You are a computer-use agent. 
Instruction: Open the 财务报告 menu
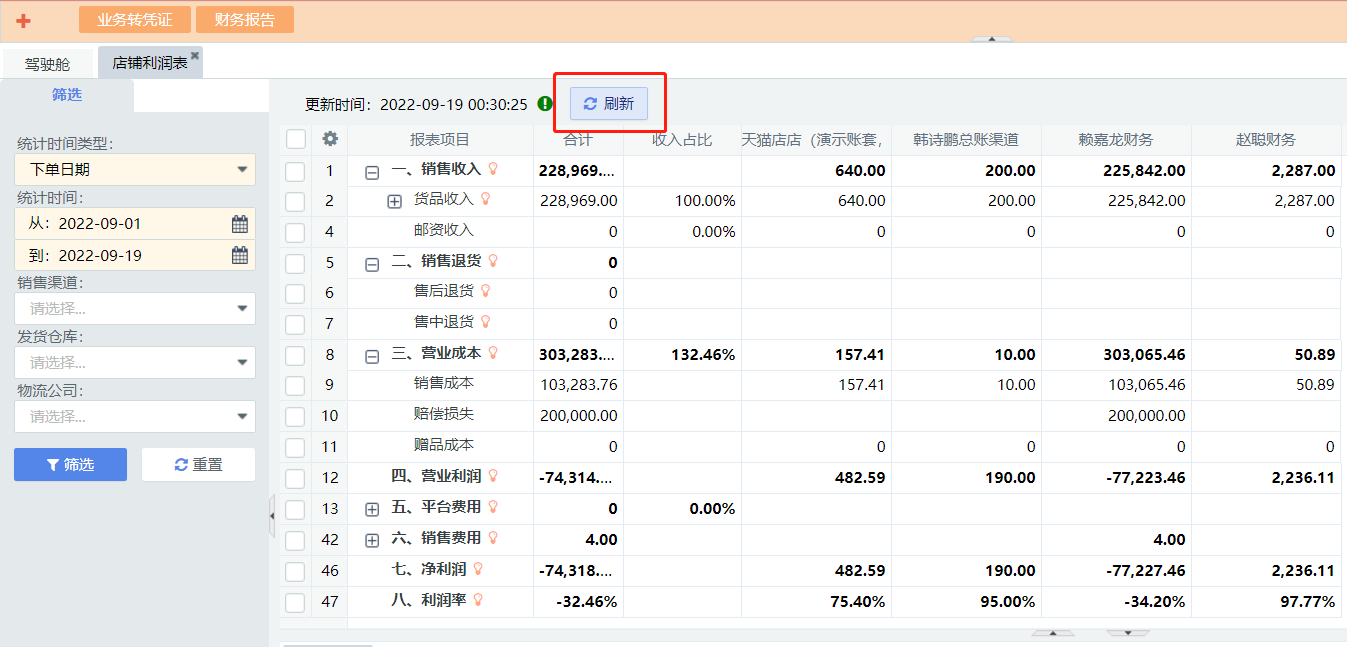click(x=244, y=20)
